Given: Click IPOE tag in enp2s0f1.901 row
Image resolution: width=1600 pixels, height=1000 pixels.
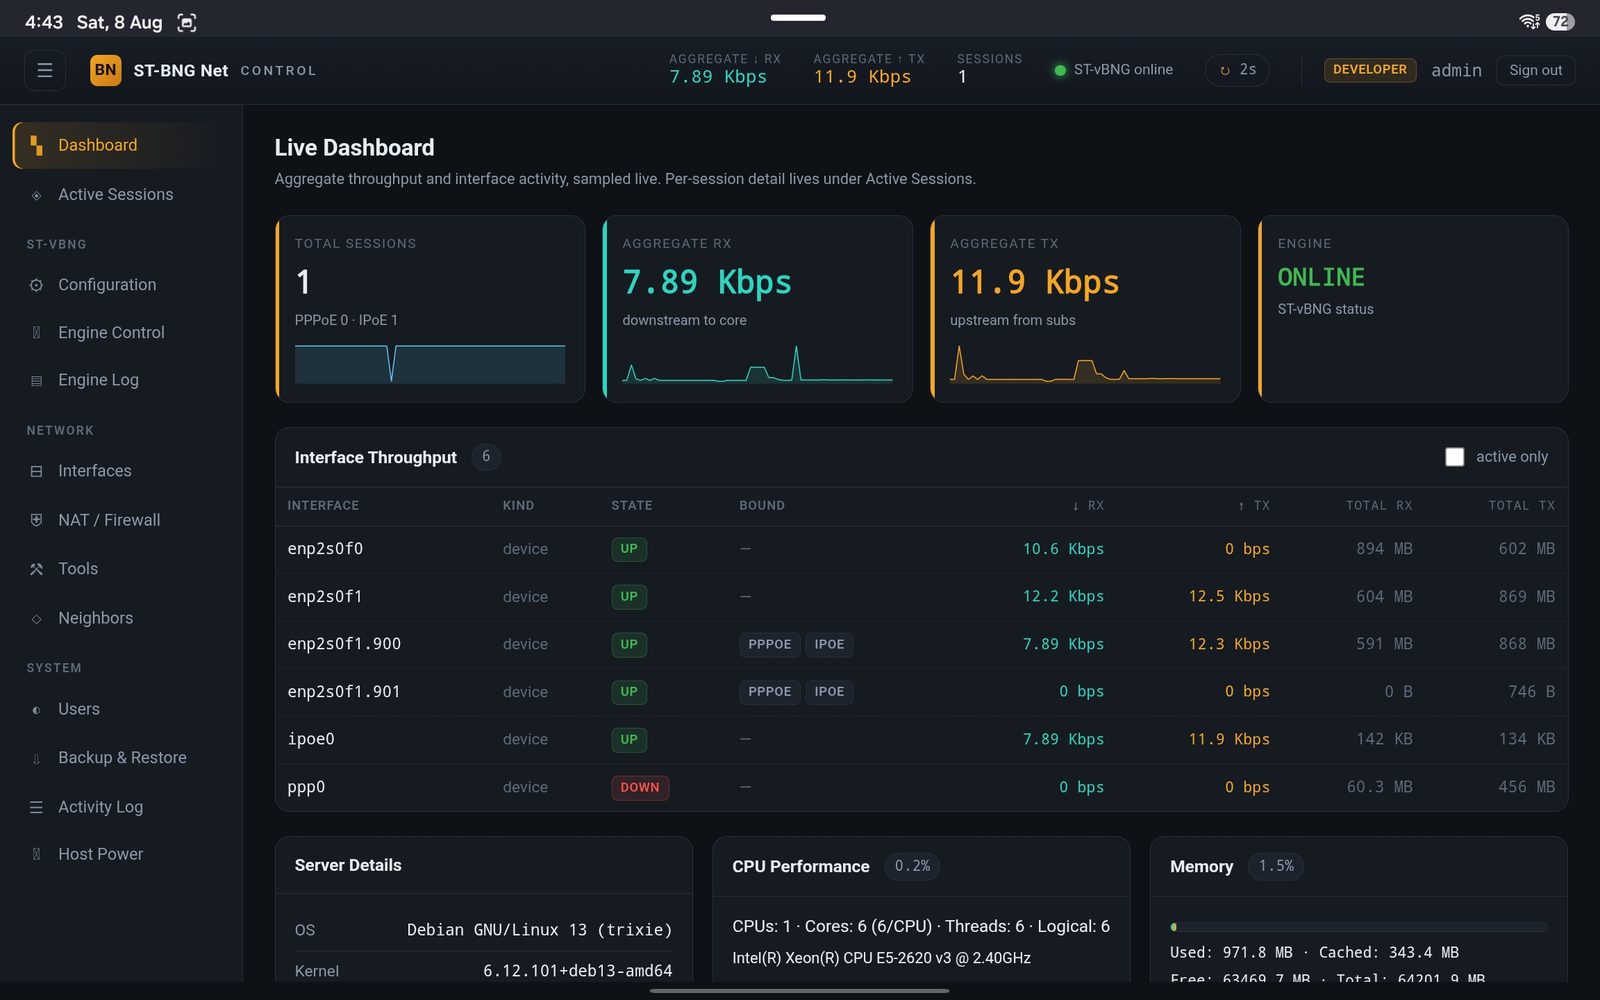Looking at the screenshot, I should coord(829,692).
